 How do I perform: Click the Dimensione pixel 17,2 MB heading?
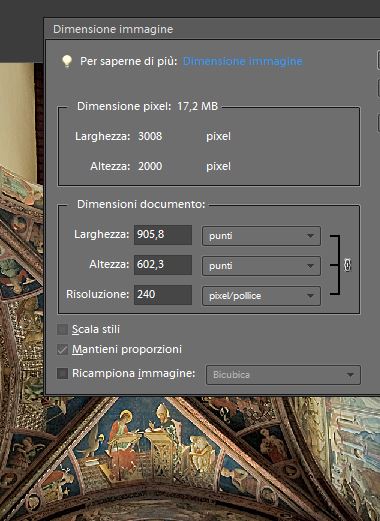(147, 106)
